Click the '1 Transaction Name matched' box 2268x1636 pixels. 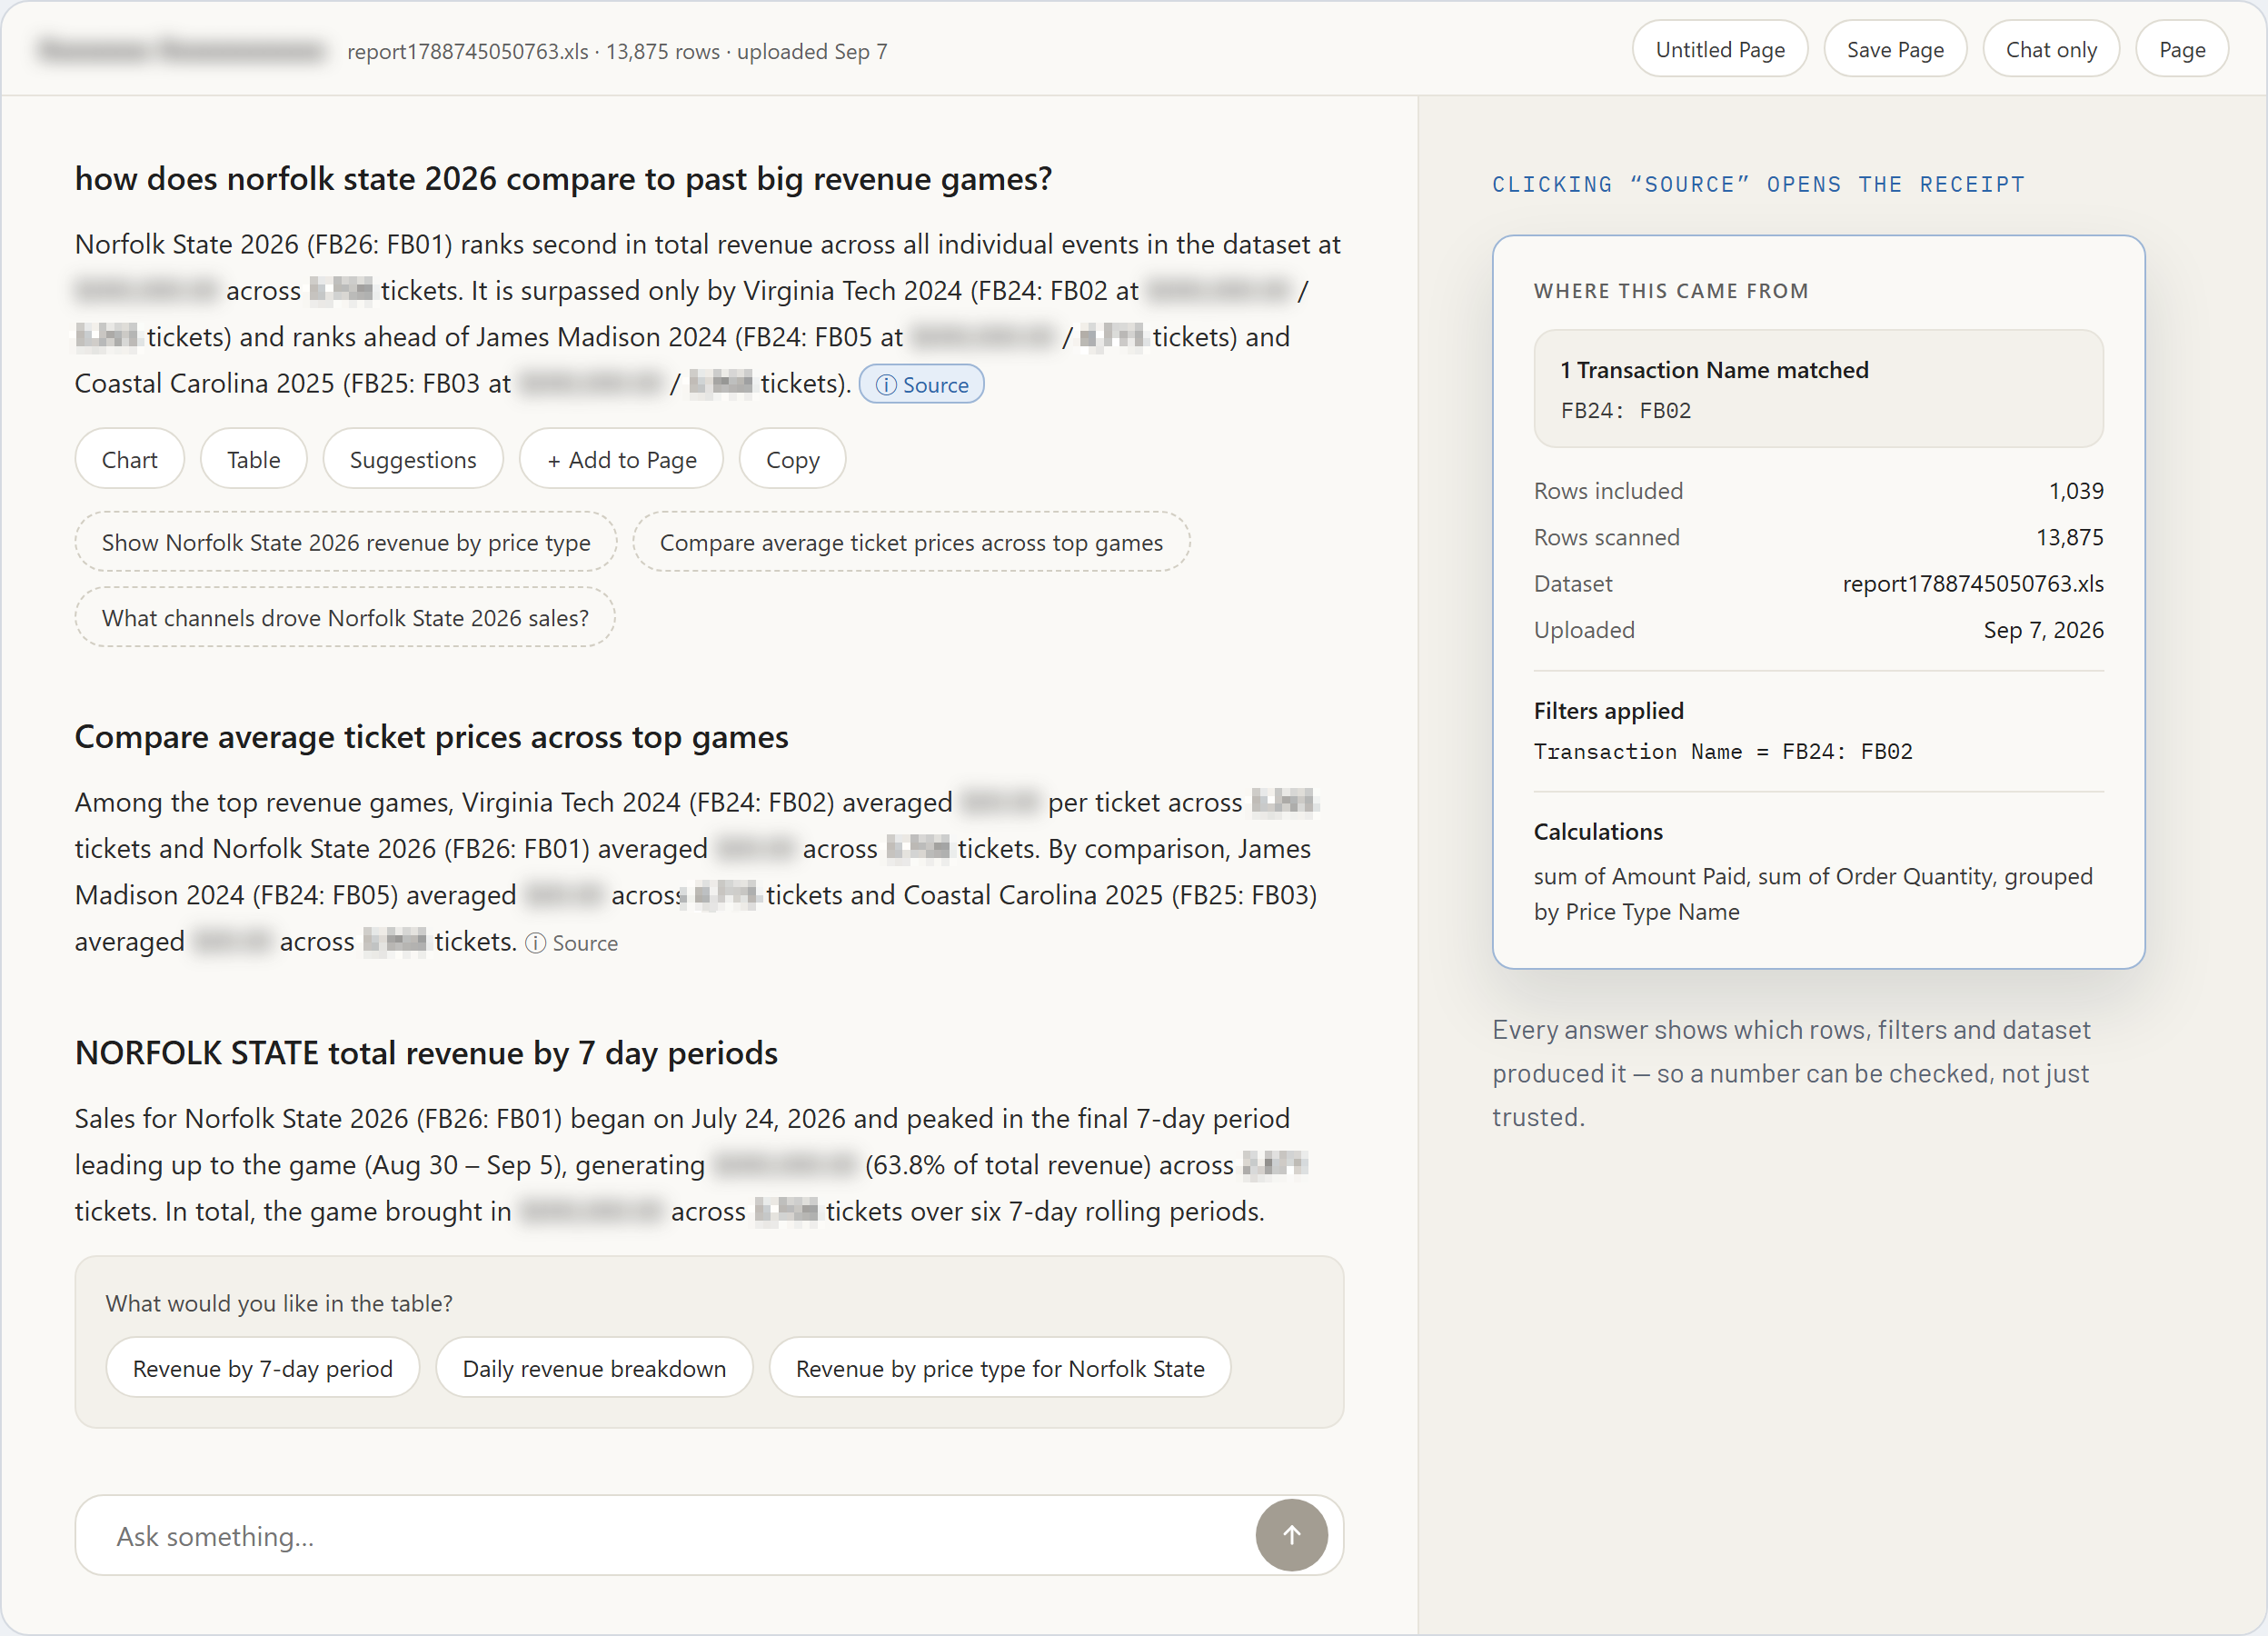(x=1818, y=388)
